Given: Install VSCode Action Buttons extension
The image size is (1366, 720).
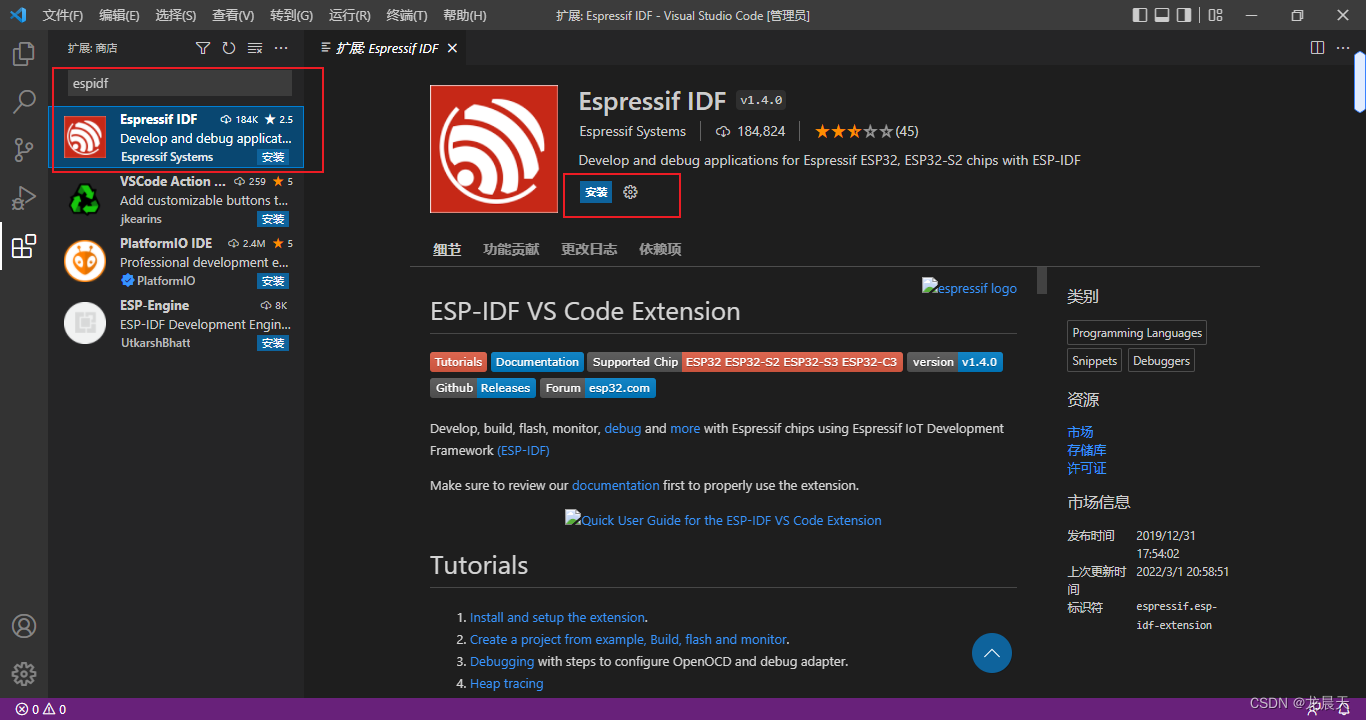Looking at the screenshot, I should pyautogui.click(x=273, y=219).
